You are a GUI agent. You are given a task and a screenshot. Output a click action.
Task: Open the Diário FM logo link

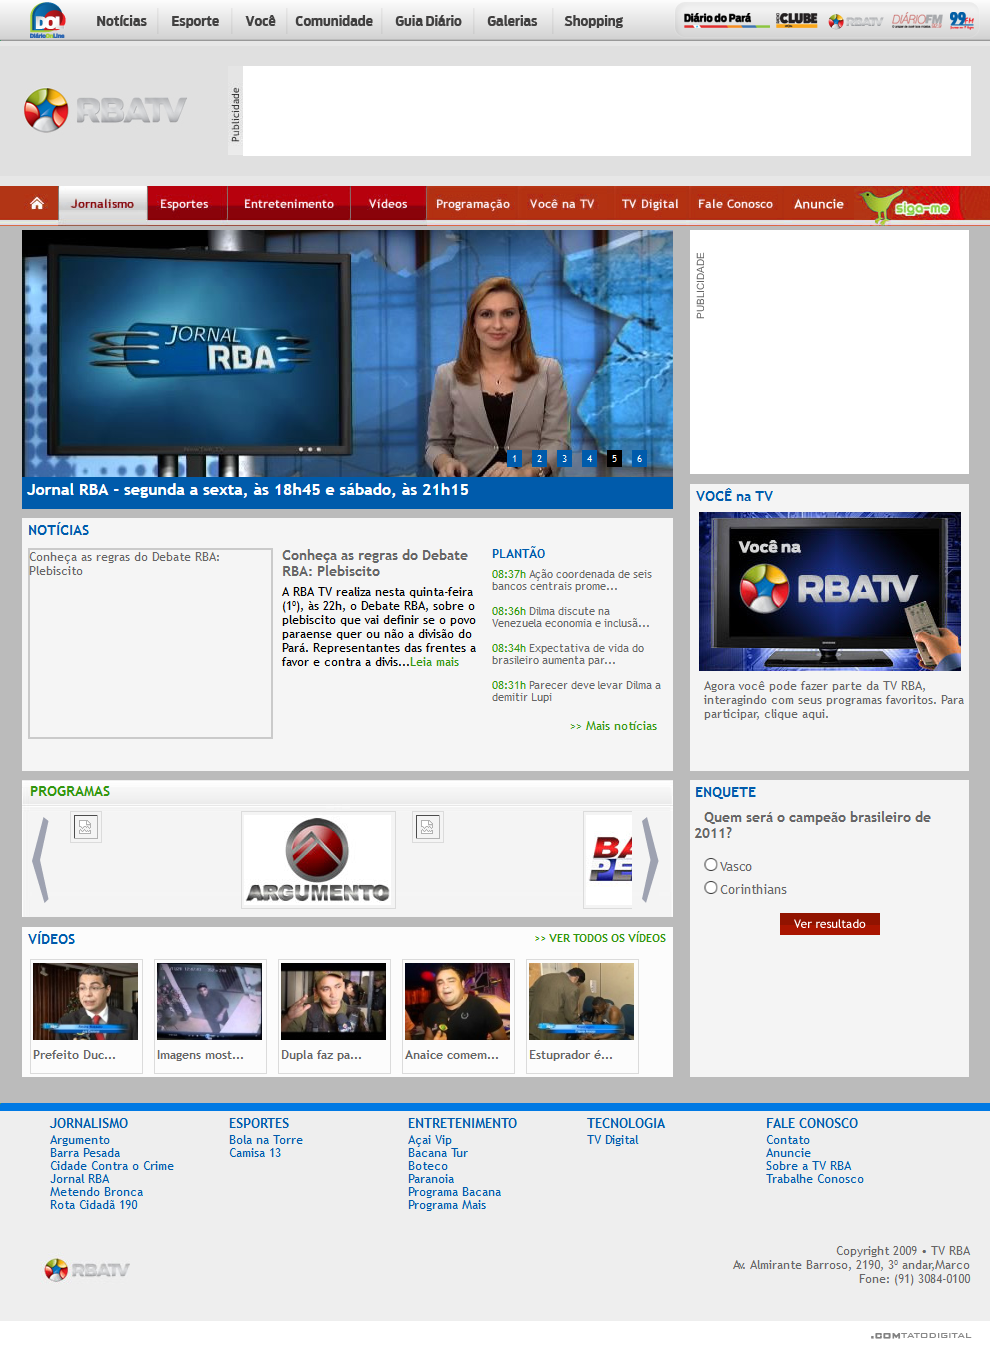pyautogui.click(x=917, y=20)
